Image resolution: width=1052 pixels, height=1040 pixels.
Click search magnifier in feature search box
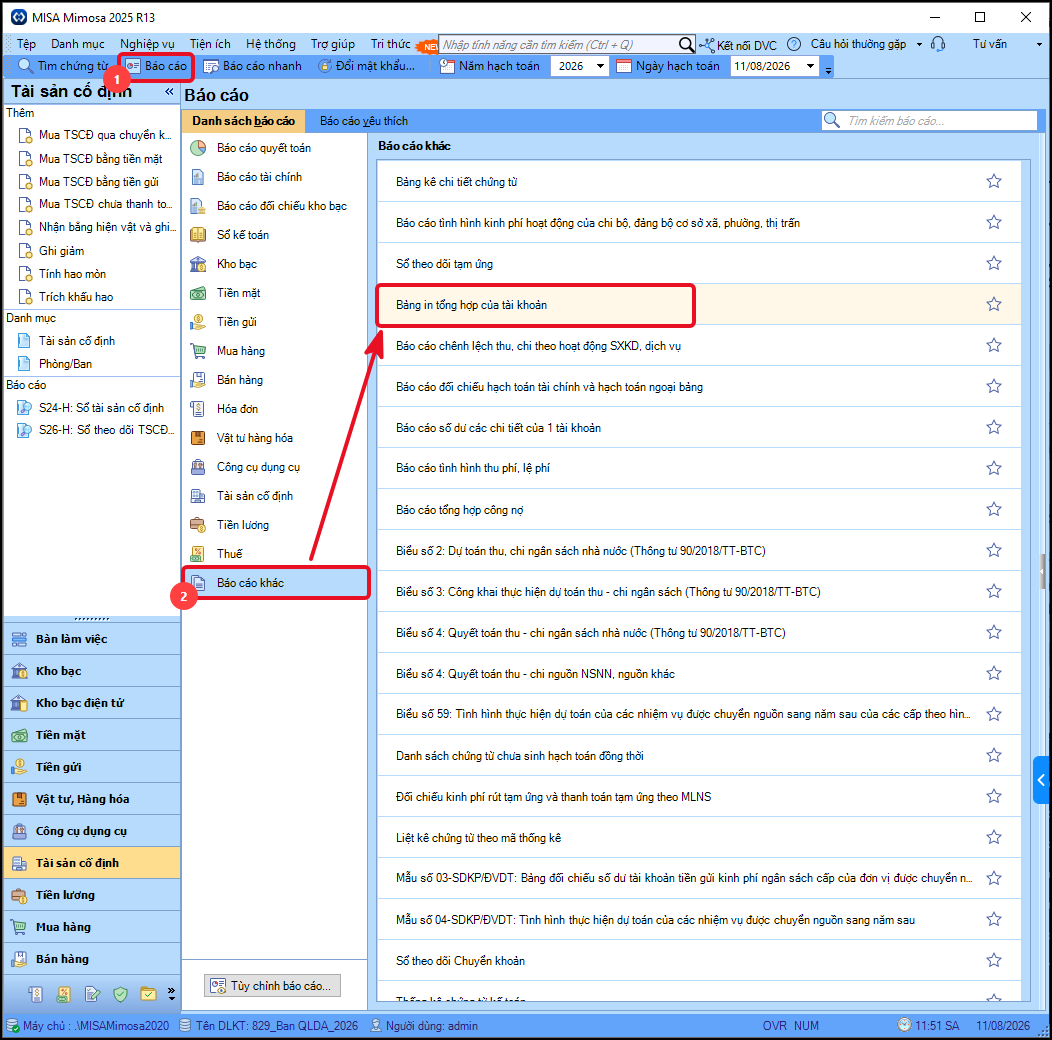point(686,44)
